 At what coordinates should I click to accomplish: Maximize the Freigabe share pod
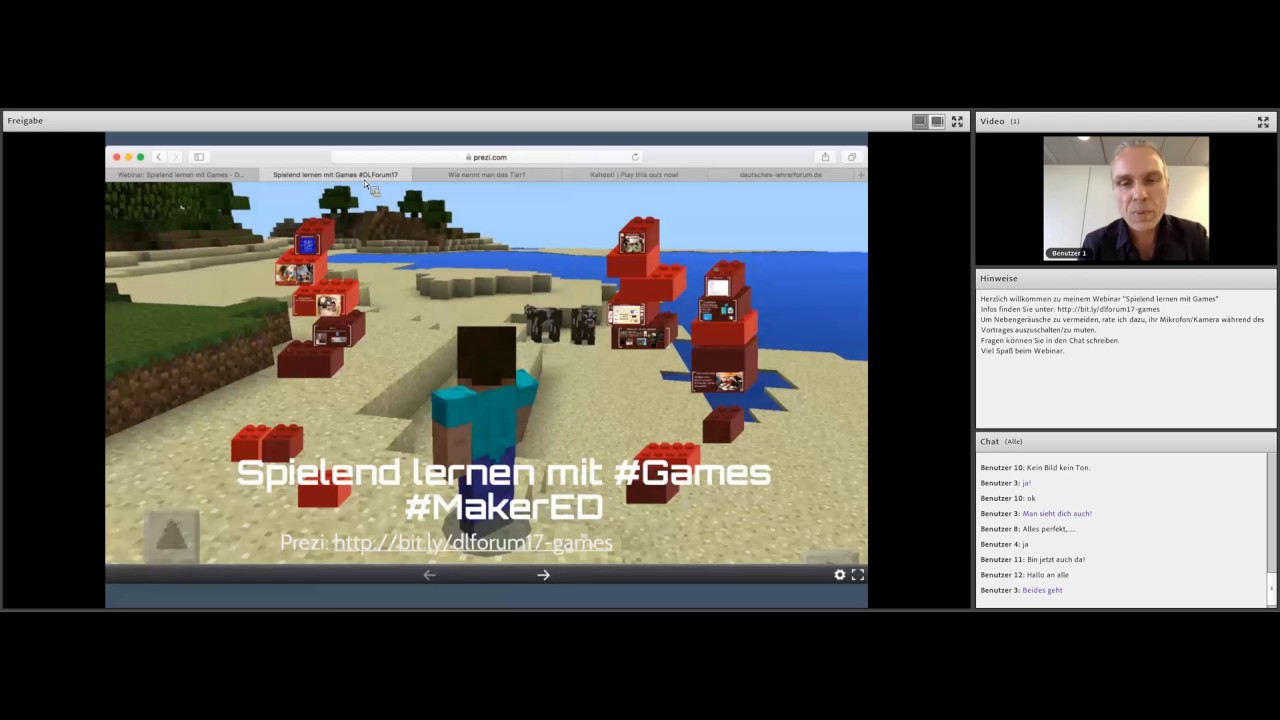[x=957, y=121]
